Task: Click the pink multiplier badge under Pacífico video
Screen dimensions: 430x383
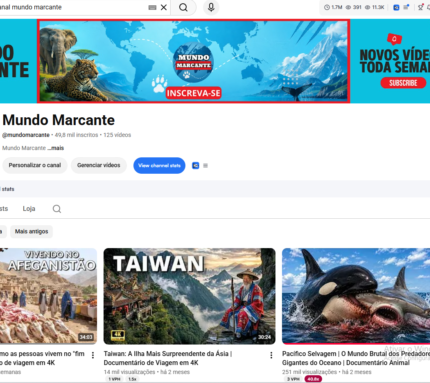Action: [313, 379]
